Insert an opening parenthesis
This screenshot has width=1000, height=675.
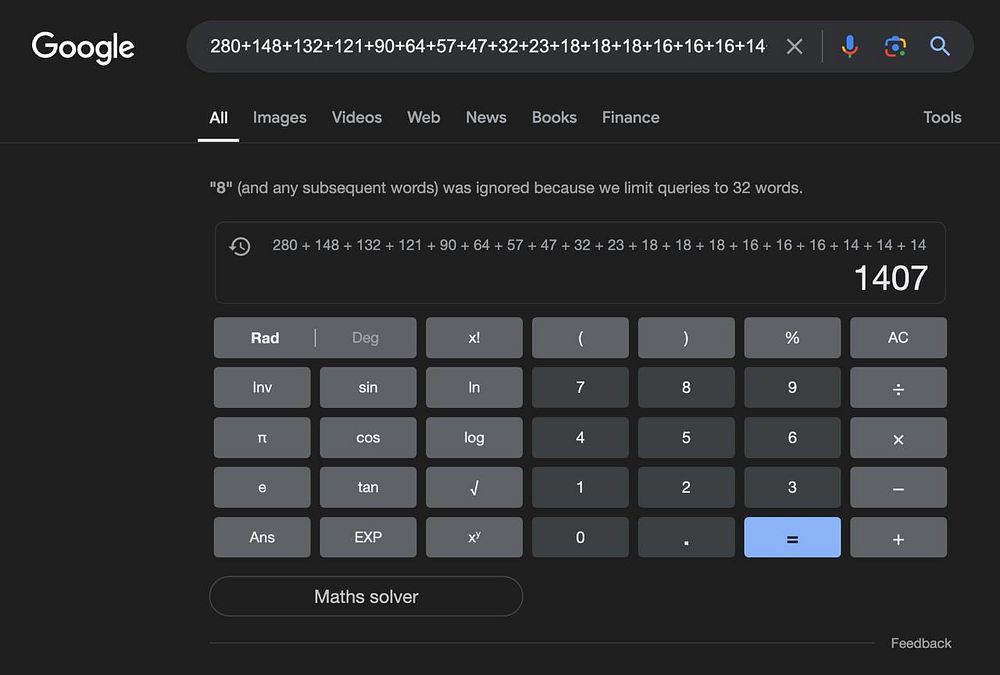click(x=580, y=338)
